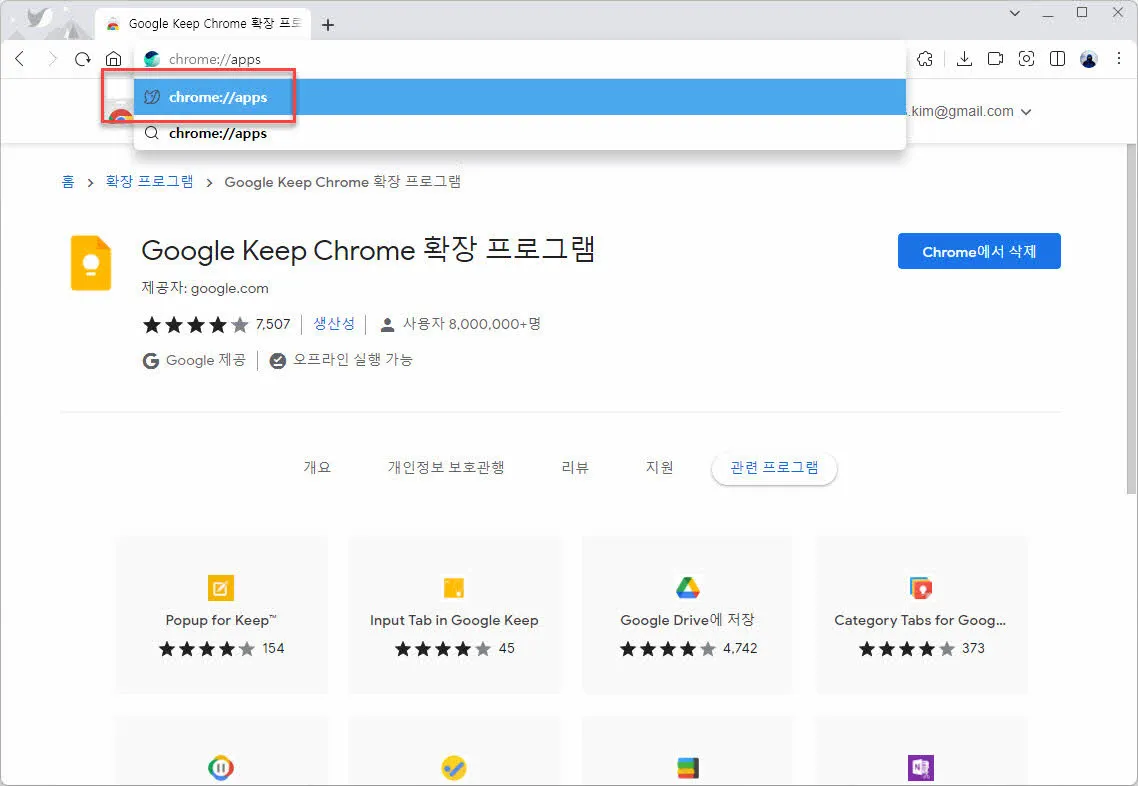This screenshot has width=1138, height=786.
Task: Open the profile avatar in the toolbar
Action: point(1089,59)
